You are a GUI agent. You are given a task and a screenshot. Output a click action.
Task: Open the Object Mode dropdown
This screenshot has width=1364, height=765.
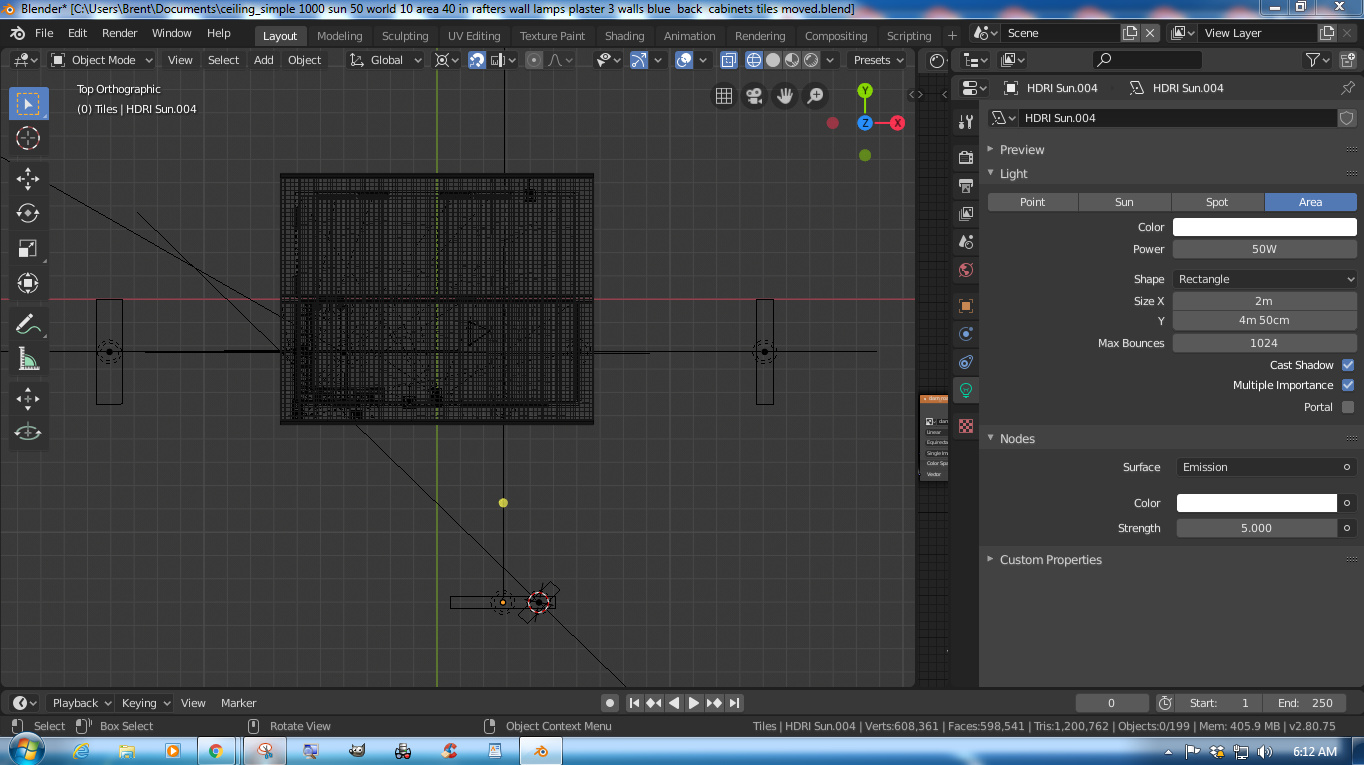click(x=102, y=60)
